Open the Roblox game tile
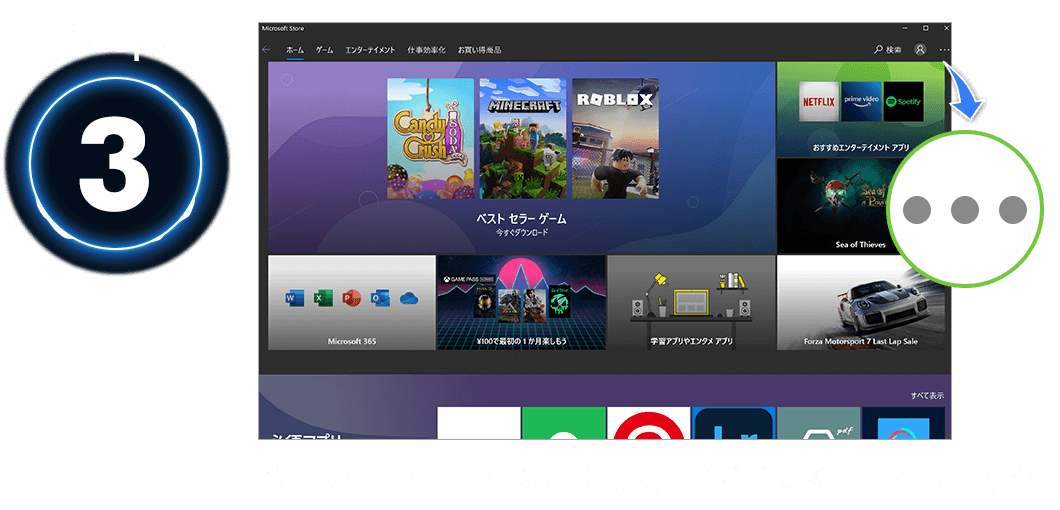The image size is (1060, 510). 615,138
